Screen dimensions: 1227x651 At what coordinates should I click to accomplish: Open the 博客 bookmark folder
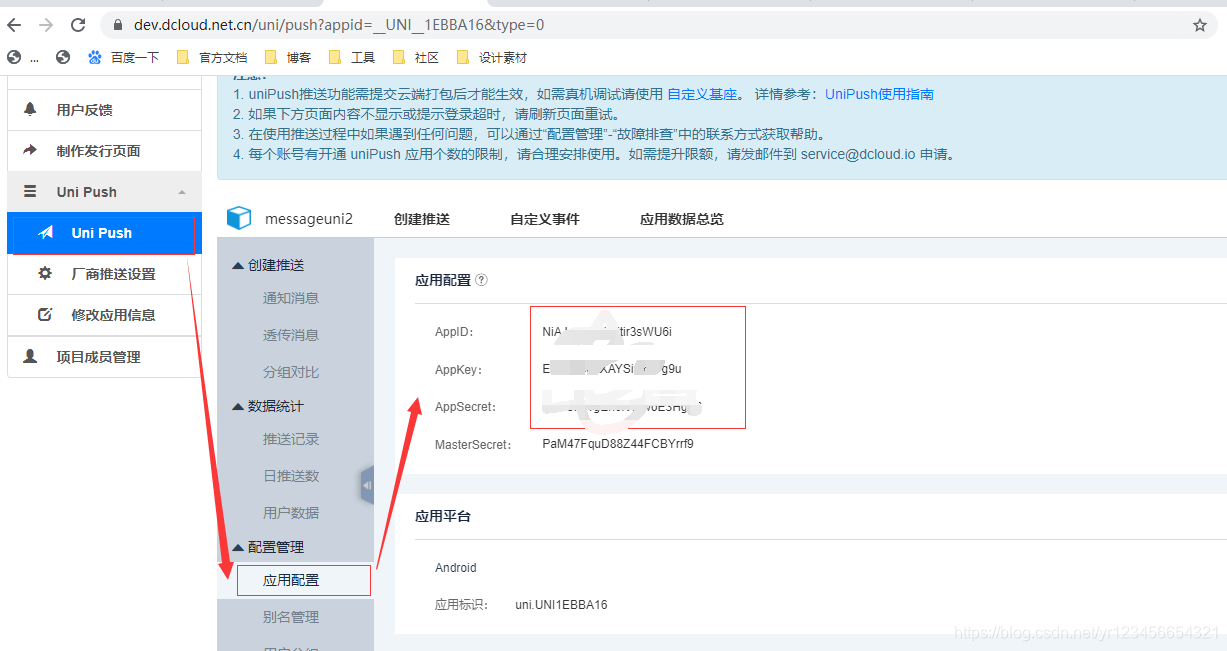coord(287,57)
